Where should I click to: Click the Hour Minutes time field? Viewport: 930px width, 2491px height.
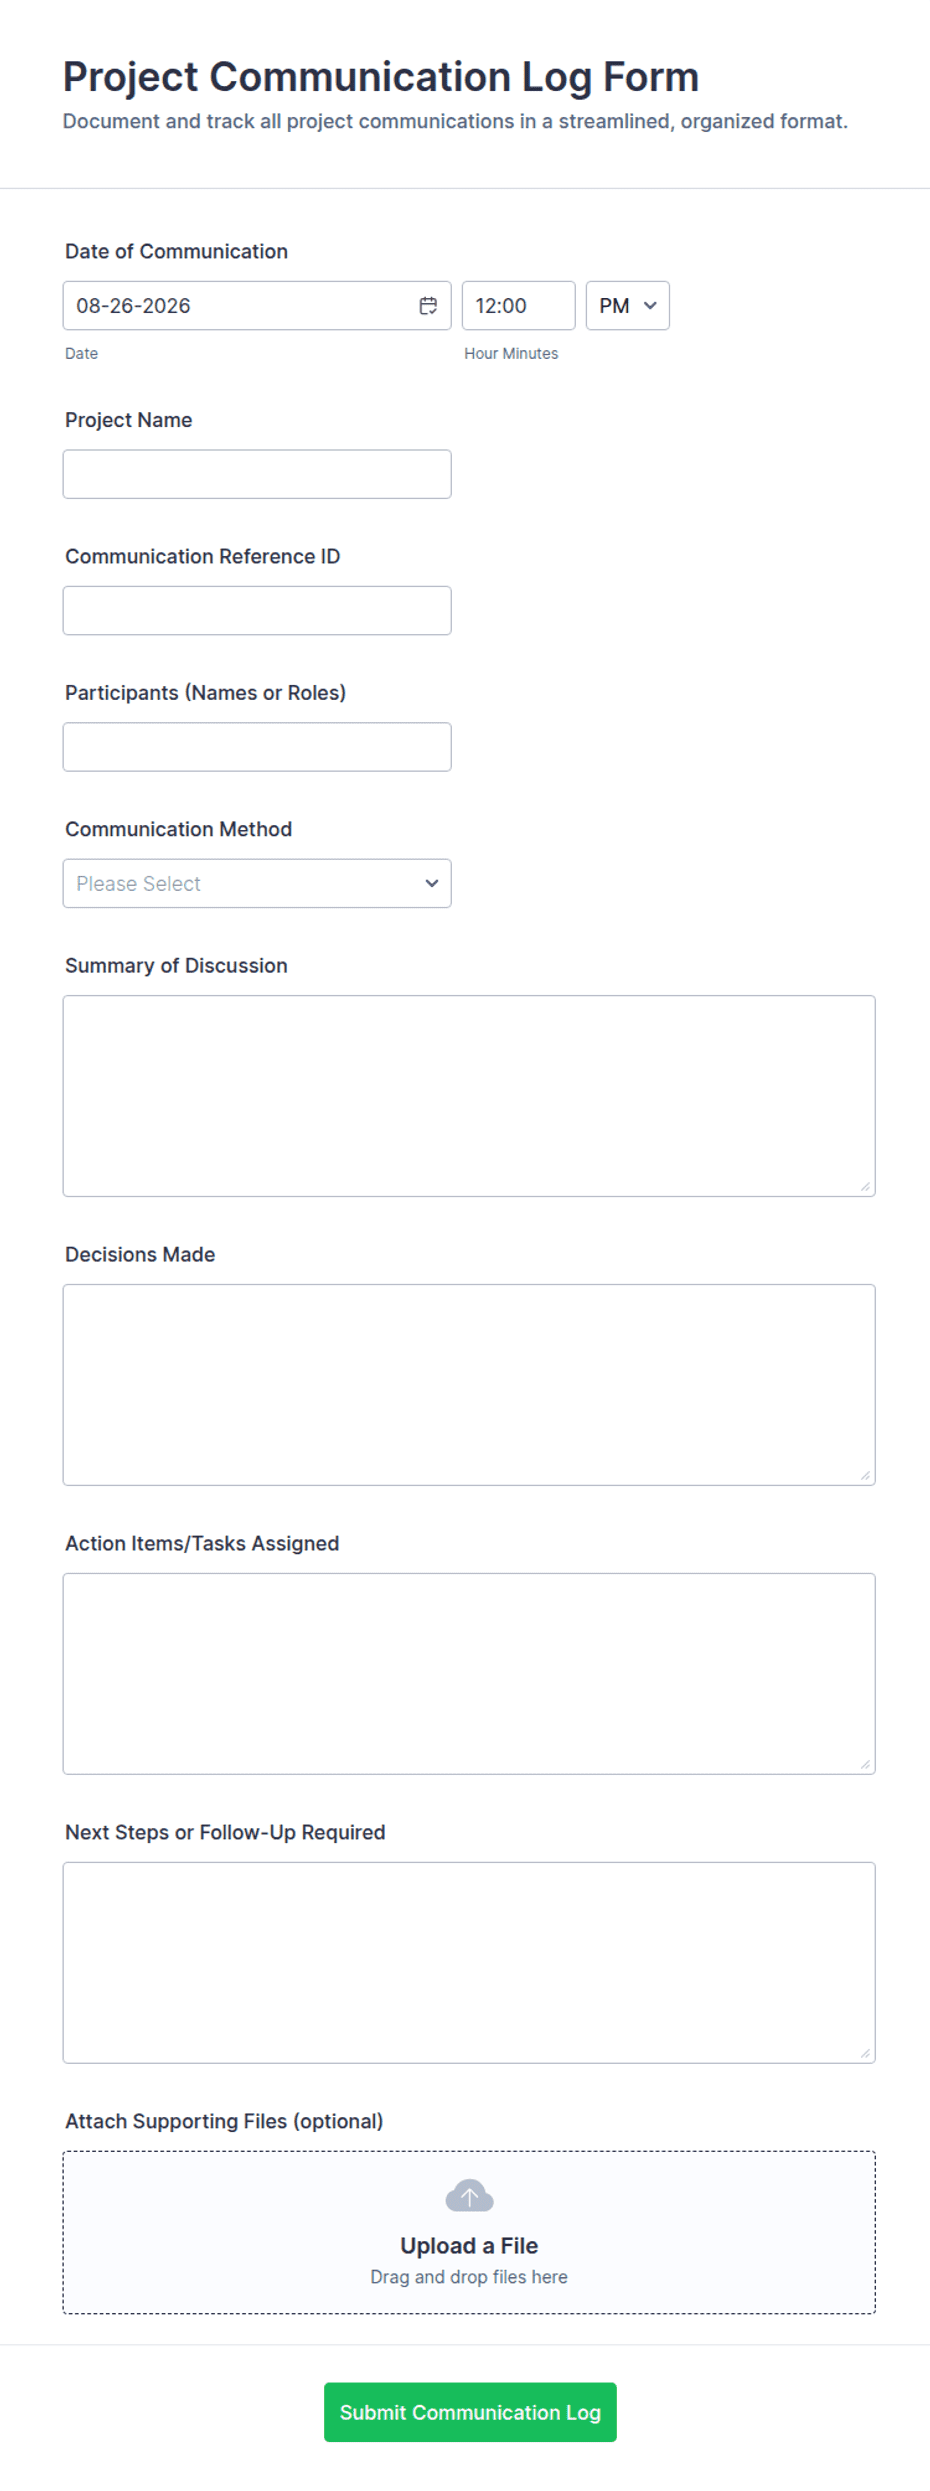tap(518, 306)
